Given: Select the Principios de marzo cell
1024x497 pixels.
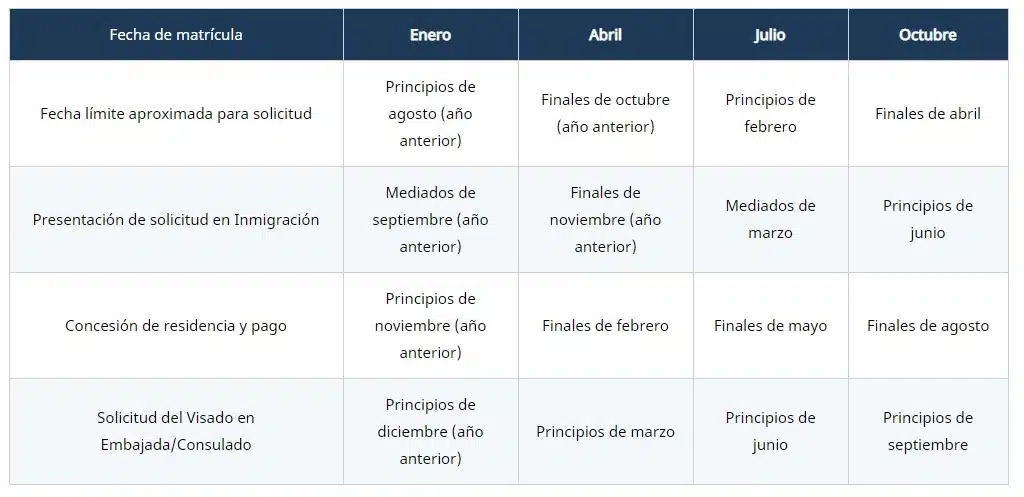Looking at the screenshot, I should pyautogui.click(x=605, y=431).
